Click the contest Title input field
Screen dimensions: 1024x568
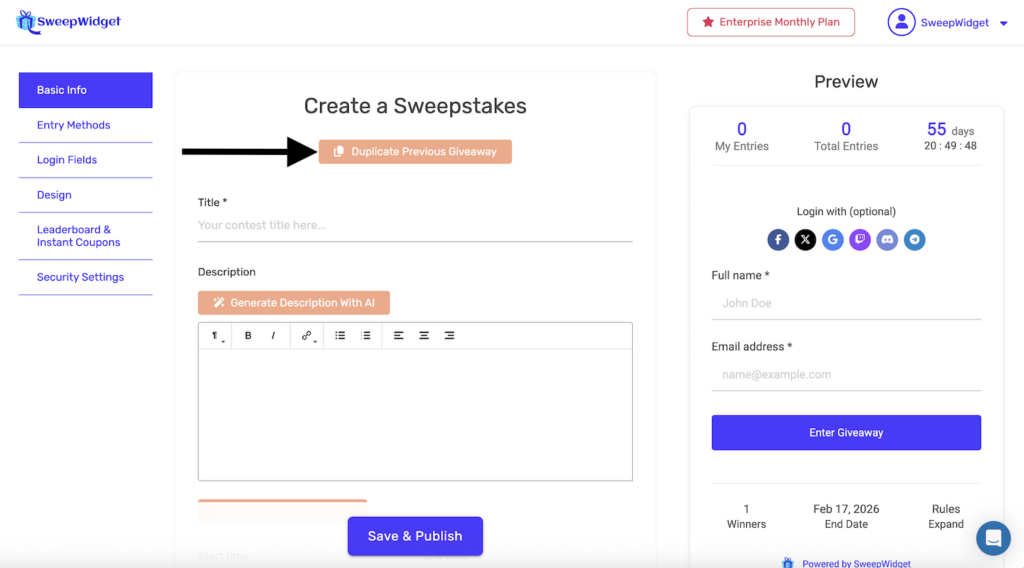[415, 226]
